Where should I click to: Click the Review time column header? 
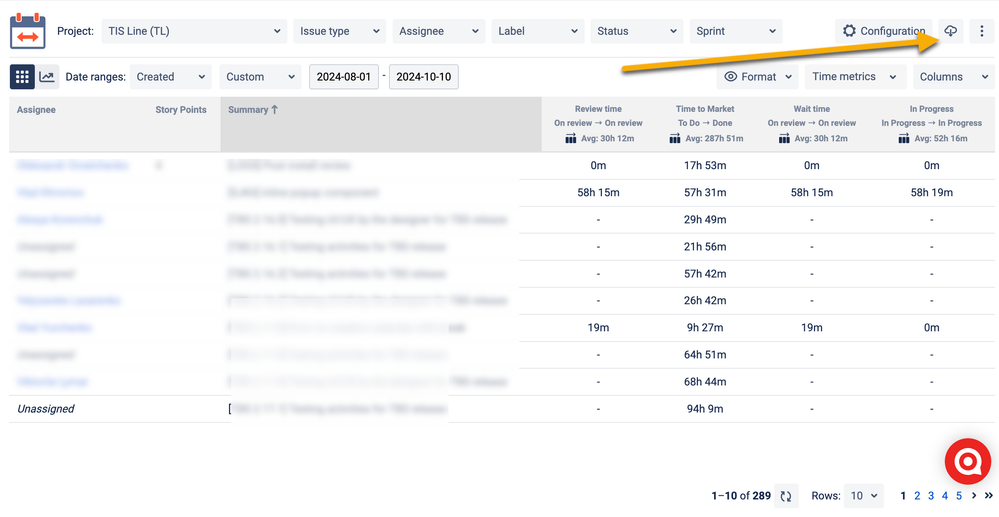click(598, 124)
